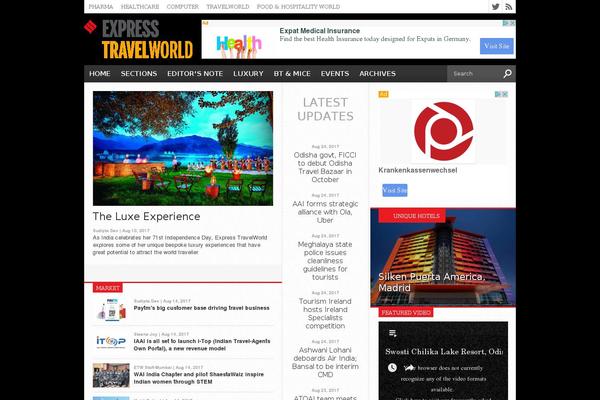600x400 pixels.
Task: Open WAI India Chapter STEM article
Action: [199, 378]
